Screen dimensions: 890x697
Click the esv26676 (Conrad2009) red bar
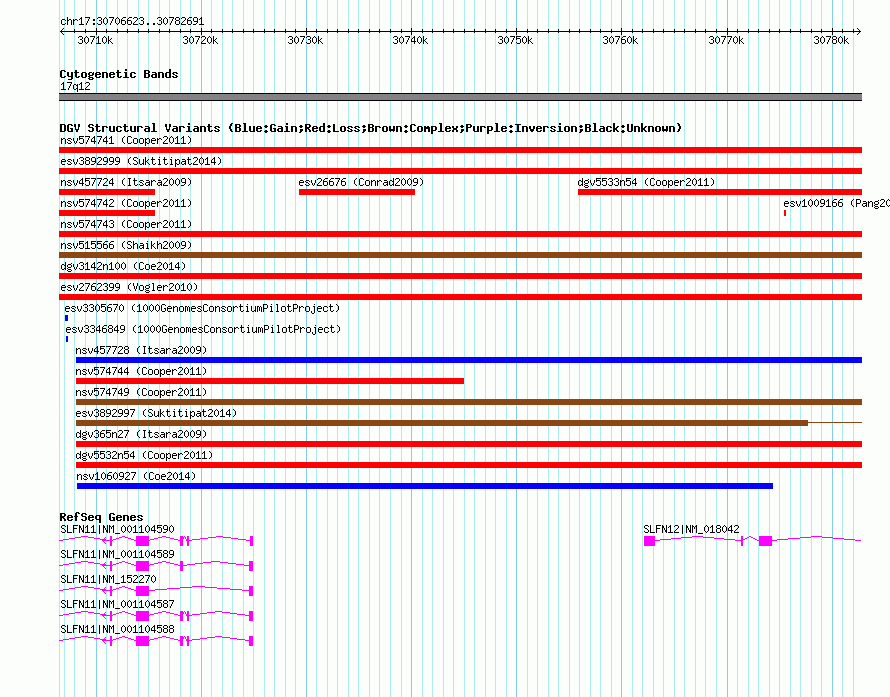point(356,192)
